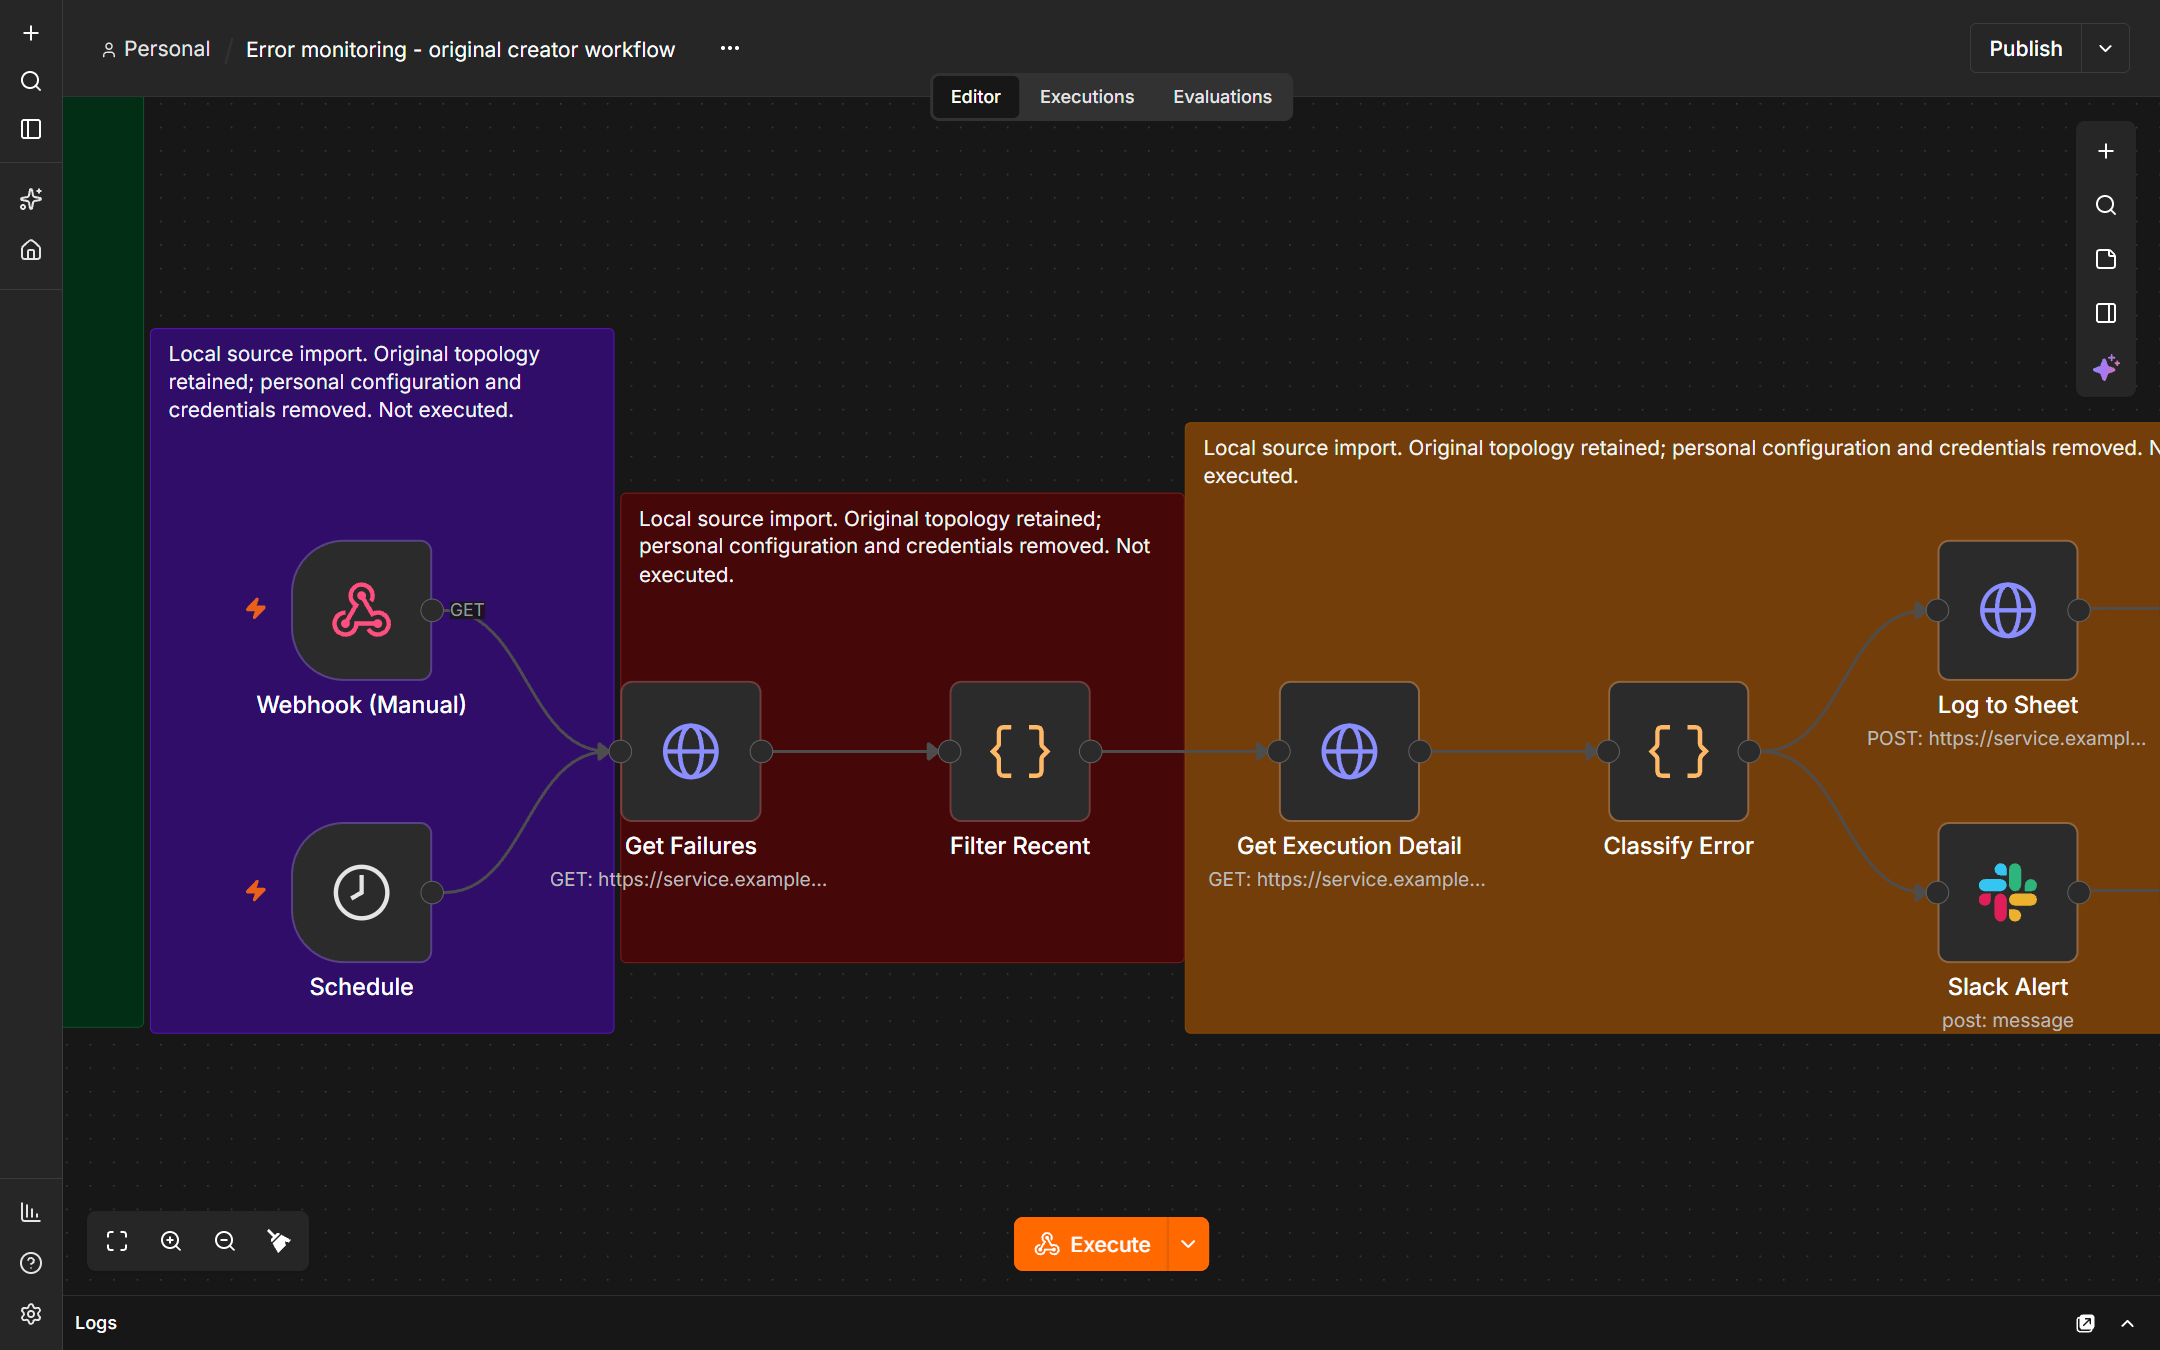Screen dimensions: 2160x1350
Task: Open the Personal project breadcrumb
Action: 156,49
